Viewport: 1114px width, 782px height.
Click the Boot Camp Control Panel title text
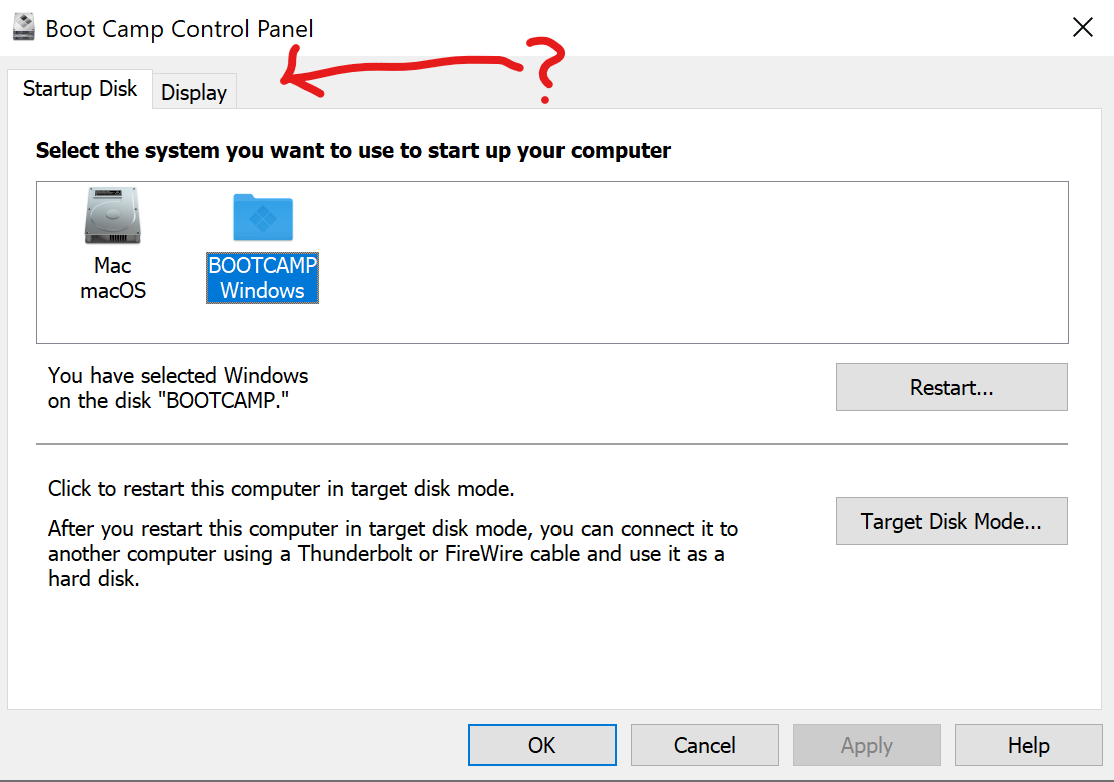(180, 28)
